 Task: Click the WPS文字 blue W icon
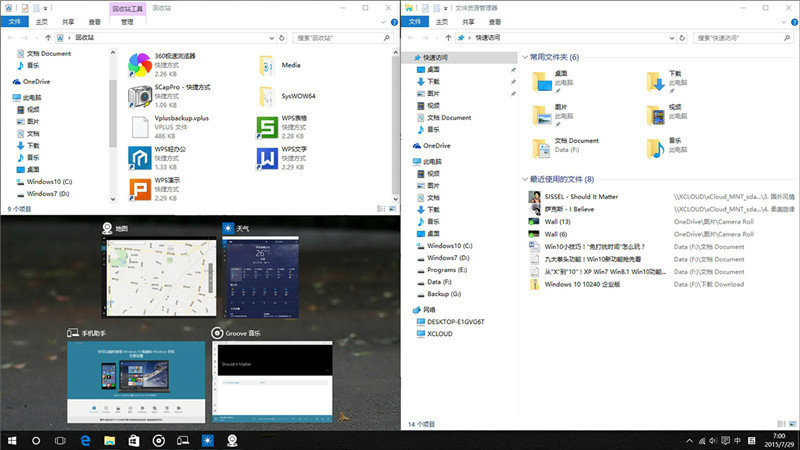266,159
